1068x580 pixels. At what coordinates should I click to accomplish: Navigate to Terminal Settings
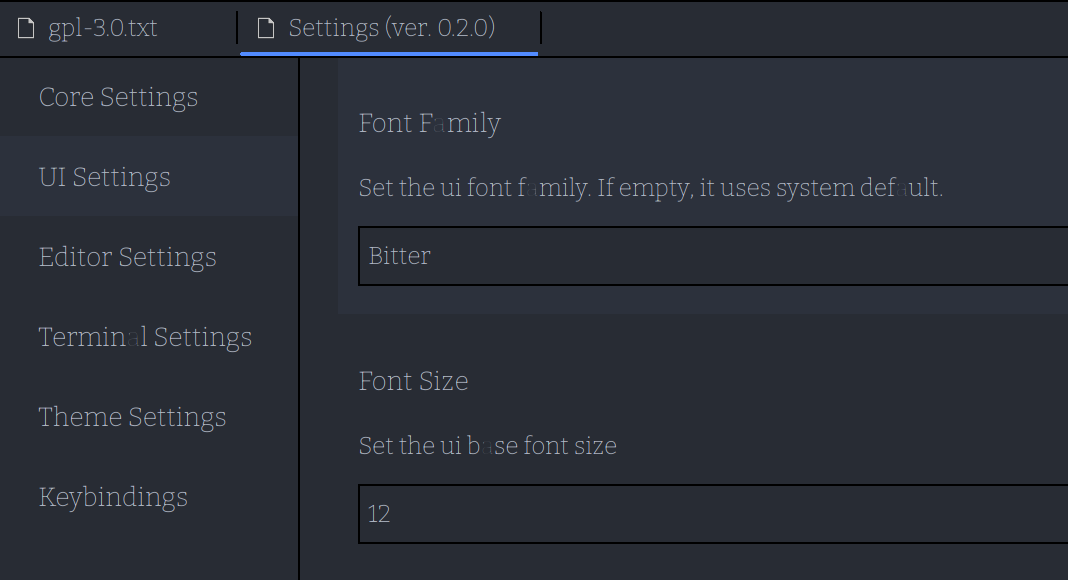click(x=145, y=337)
